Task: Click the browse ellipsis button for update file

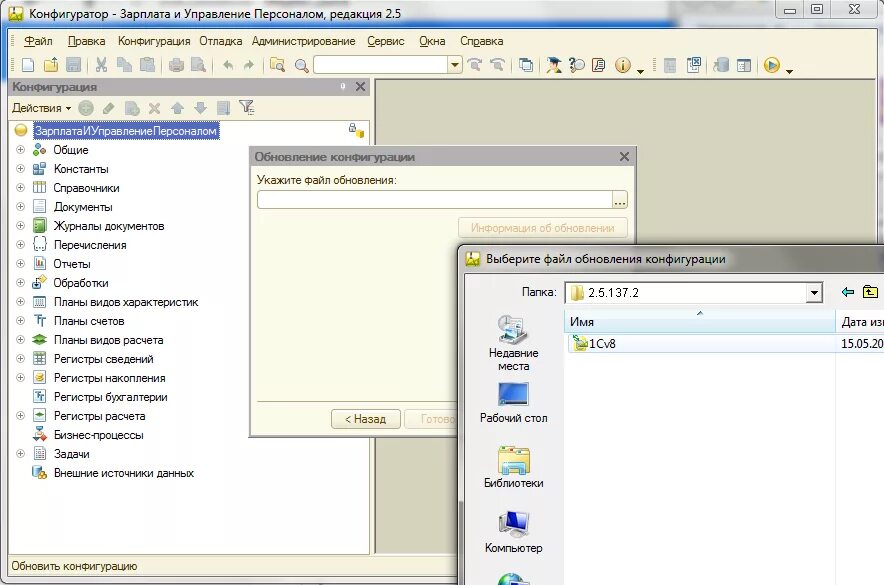Action: coord(620,200)
